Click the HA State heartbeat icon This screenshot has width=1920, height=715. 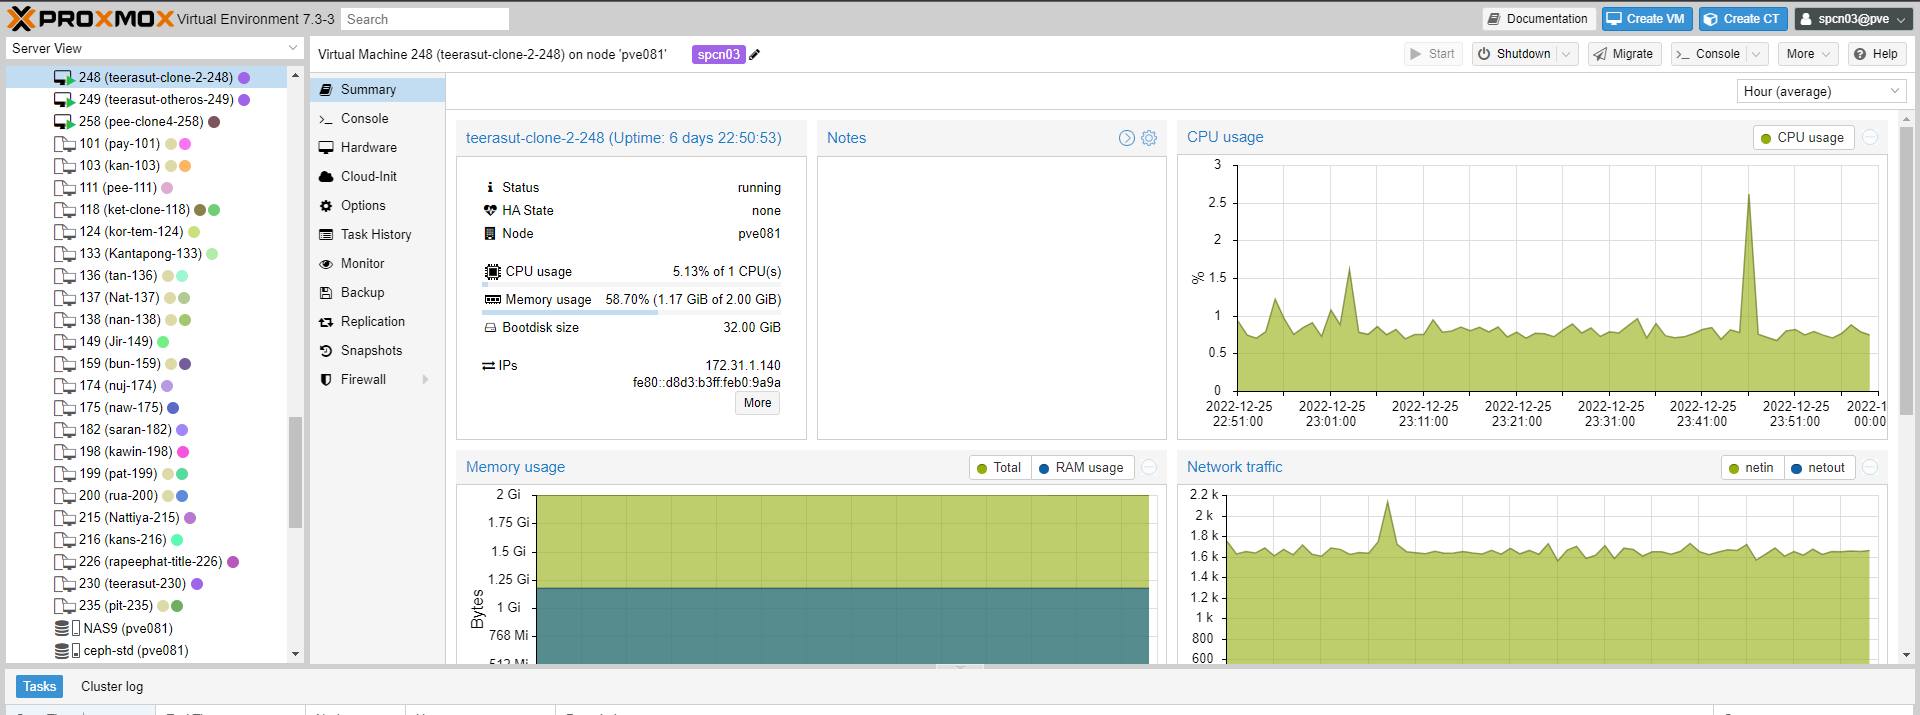[x=490, y=210]
